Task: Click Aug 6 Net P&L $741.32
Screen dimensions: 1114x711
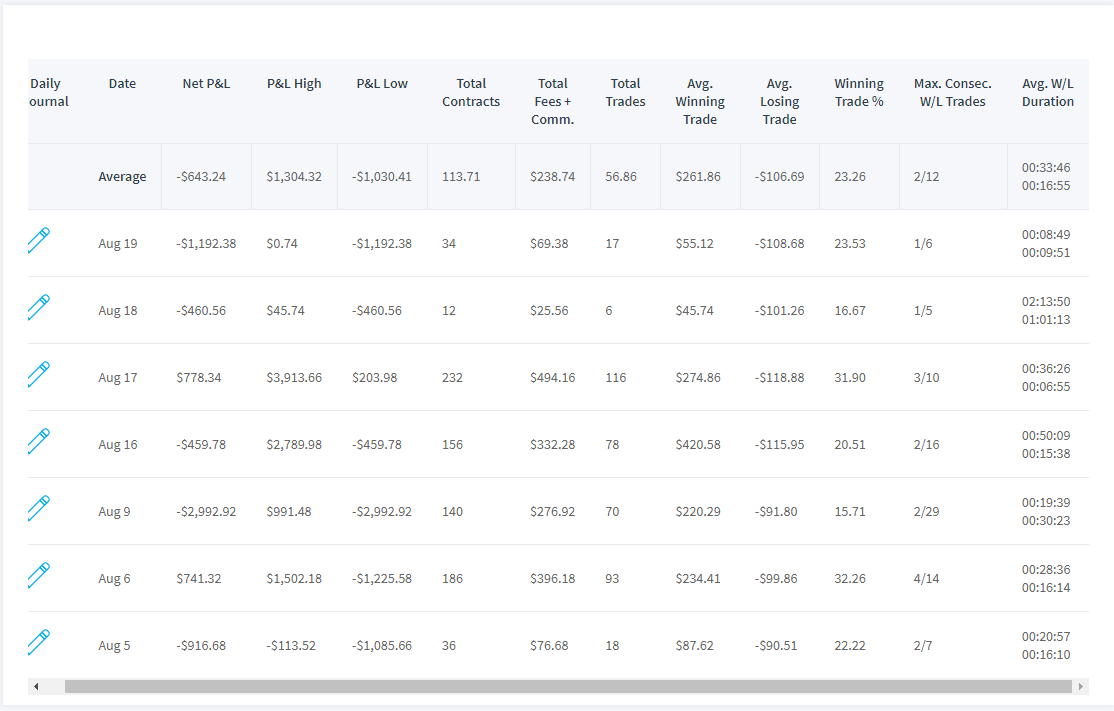Action: pyautogui.click(x=199, y=579)
